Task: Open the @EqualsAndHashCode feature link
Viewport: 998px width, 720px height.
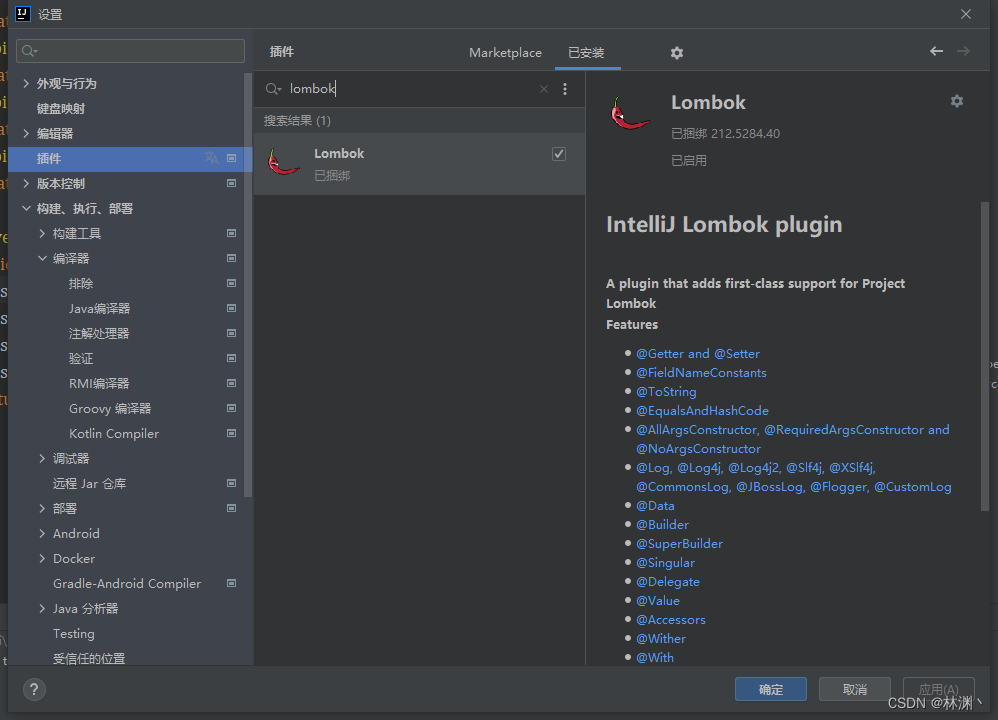Action: (x=702, y=411)
